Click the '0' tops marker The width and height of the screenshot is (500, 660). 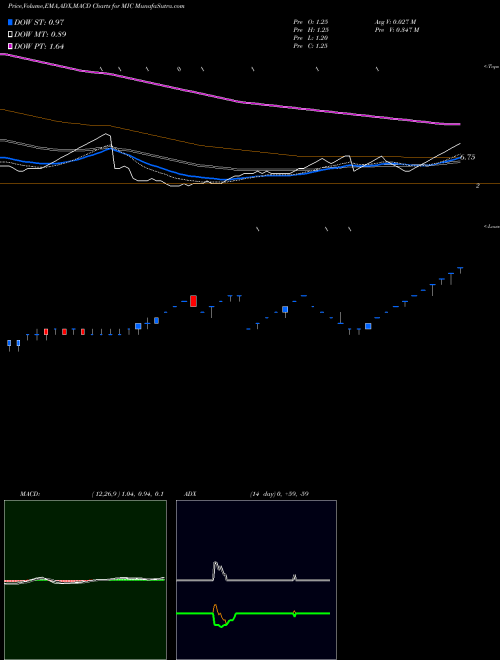pyautogui.click(x=179, y=69)
